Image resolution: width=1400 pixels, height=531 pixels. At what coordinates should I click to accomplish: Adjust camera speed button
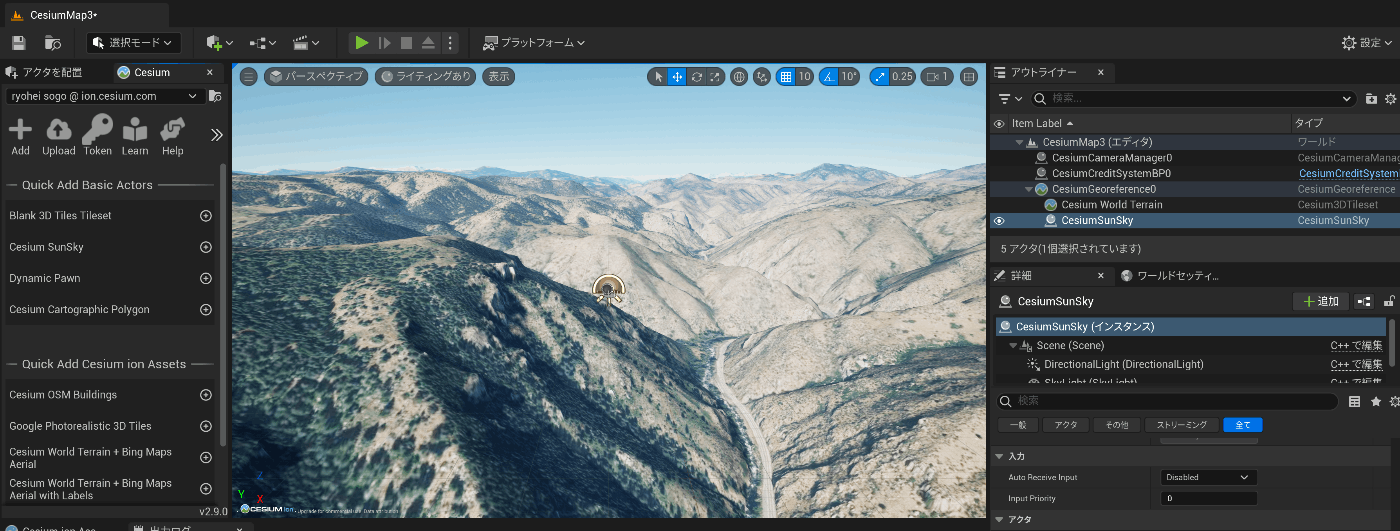click(937, 76)
